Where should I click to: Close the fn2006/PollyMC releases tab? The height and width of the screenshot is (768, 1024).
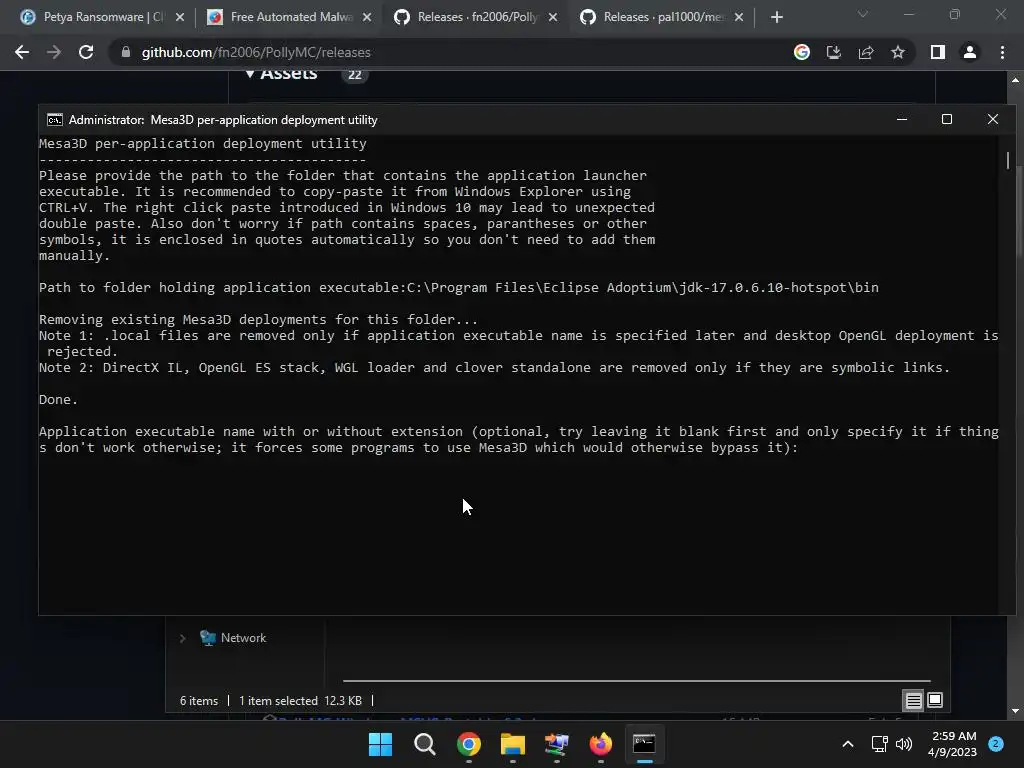point(552,17)
